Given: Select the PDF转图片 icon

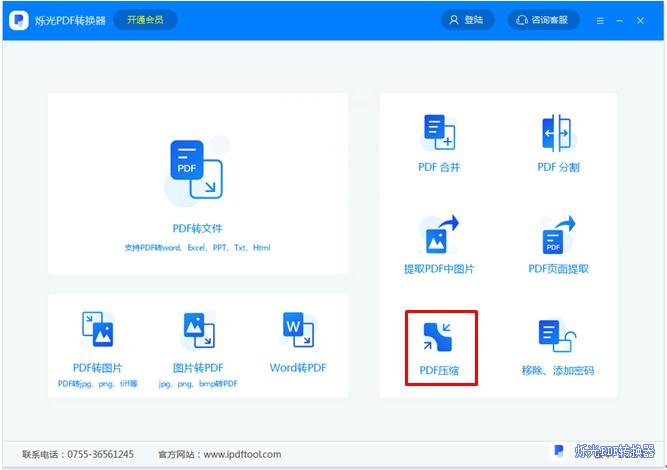Looking at the screenshot, I should [98, 330].
